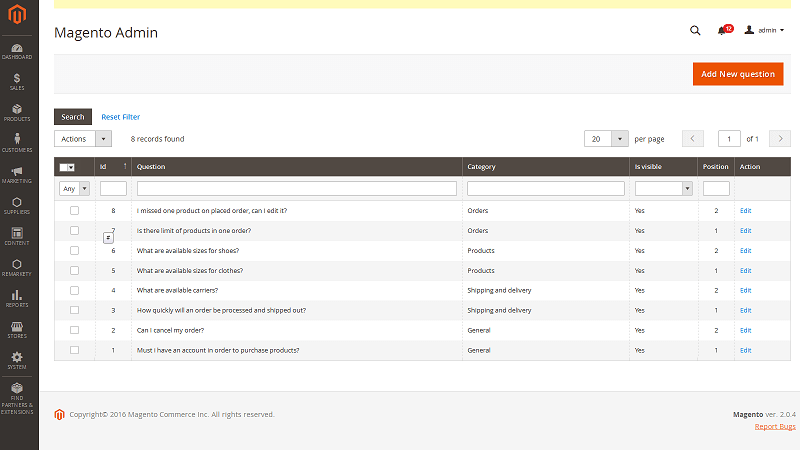This screenshot has height=450, width=800.
Task: Select checkbox for question id 8
Action: [x=74, y=211]
